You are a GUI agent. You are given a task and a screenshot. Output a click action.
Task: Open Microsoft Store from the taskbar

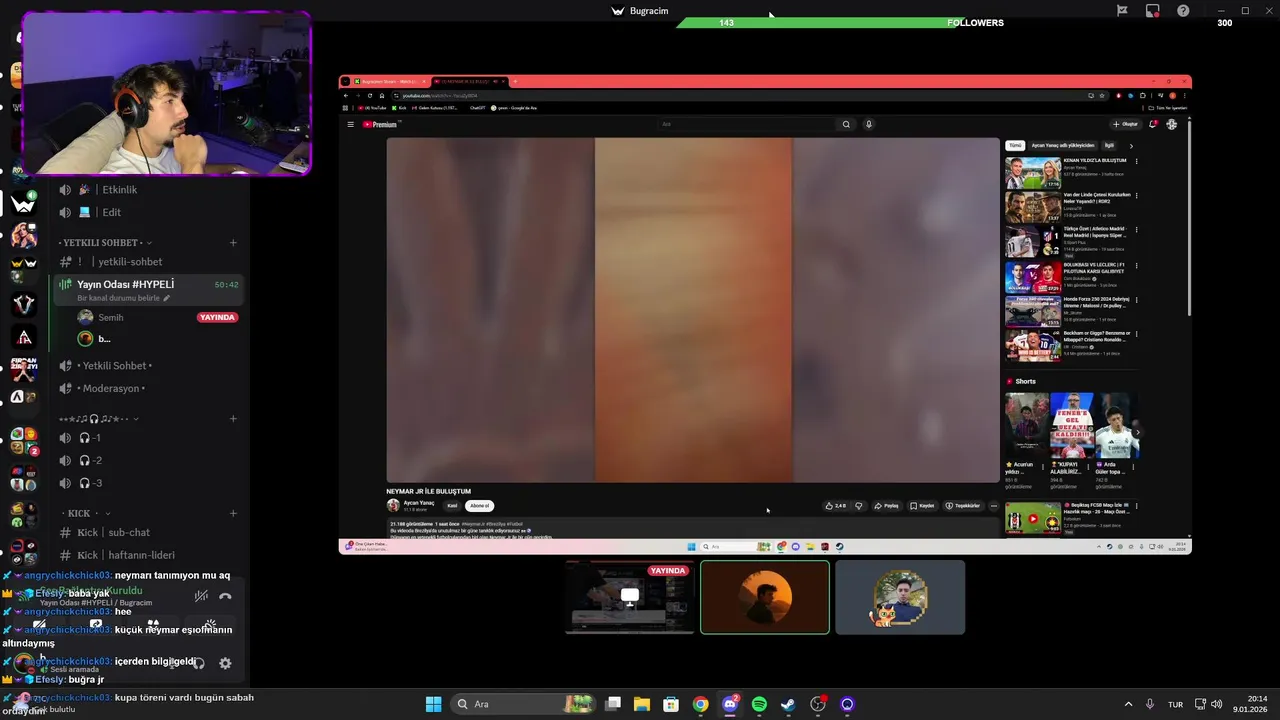[671, 704]
